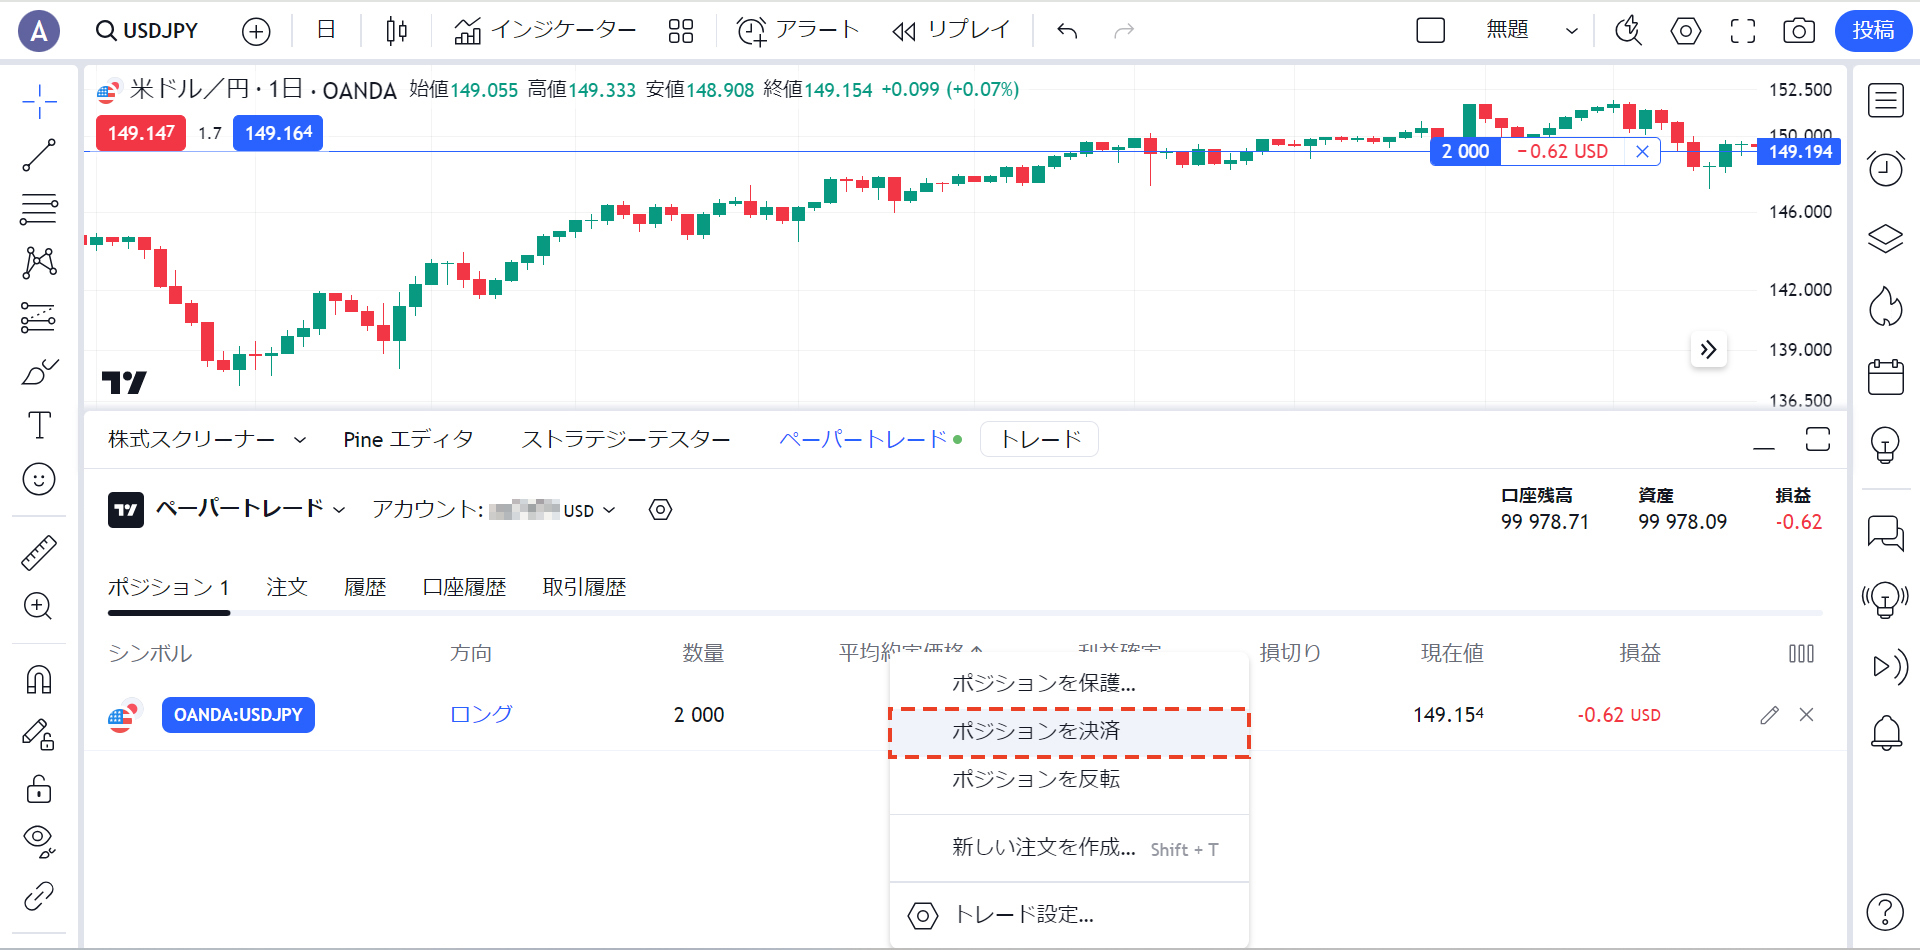The height and width of the screenshot is (950, 1920).
Task: Open the quick search lightning icon
Action: coord(1628,31)
